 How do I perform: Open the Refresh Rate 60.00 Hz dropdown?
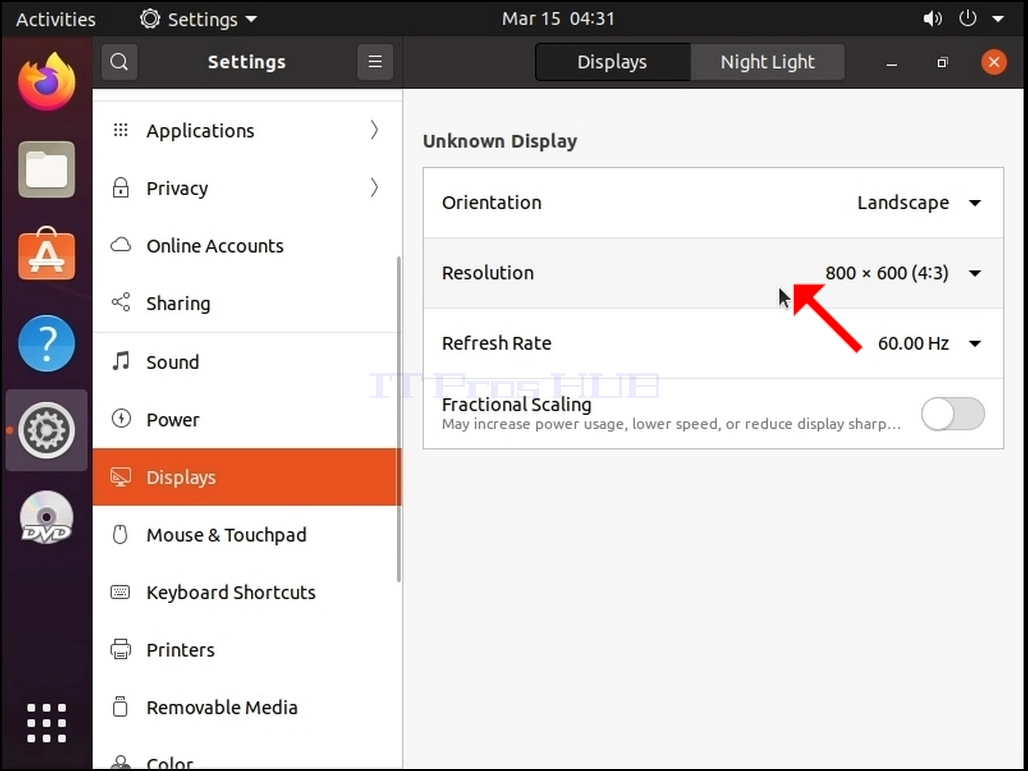coord(929,344)
